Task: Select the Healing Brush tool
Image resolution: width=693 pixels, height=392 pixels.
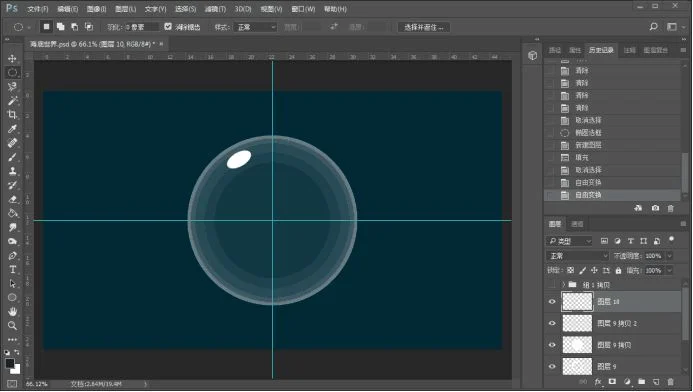Action: click(x=12, y=143)
